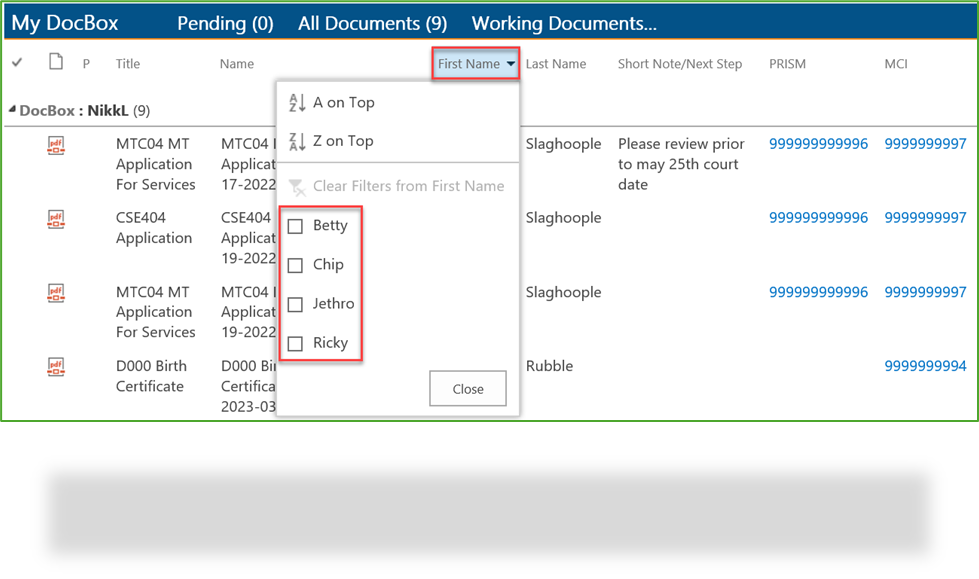Image resolution: width=979 pixels, height=579 pixels.
Task: Check the Chip filter checkbox
Action: point(296,264)
